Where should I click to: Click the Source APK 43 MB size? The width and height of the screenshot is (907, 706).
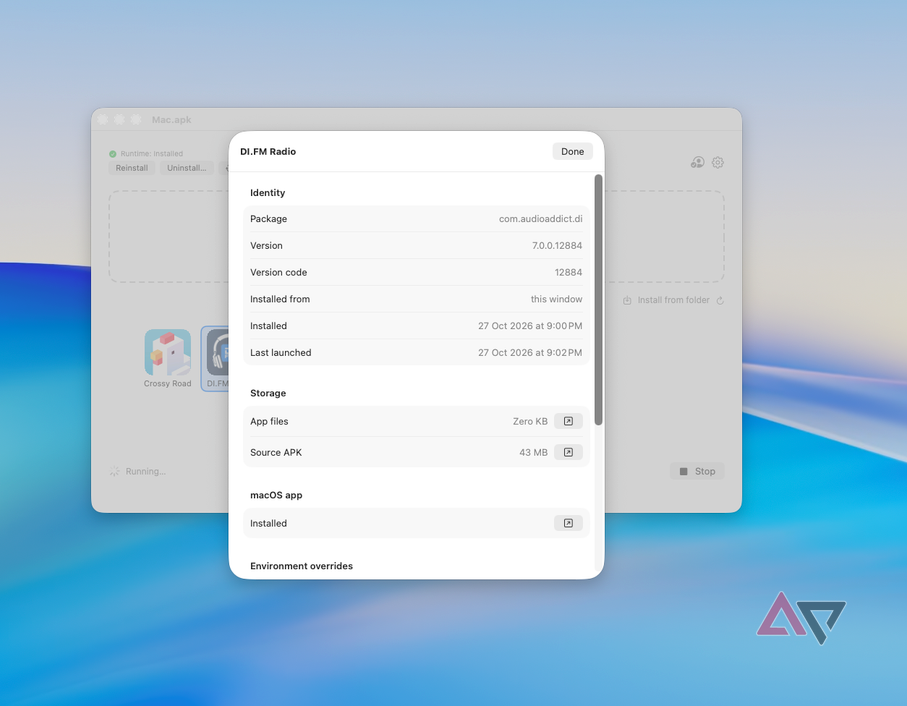point(533,452)
